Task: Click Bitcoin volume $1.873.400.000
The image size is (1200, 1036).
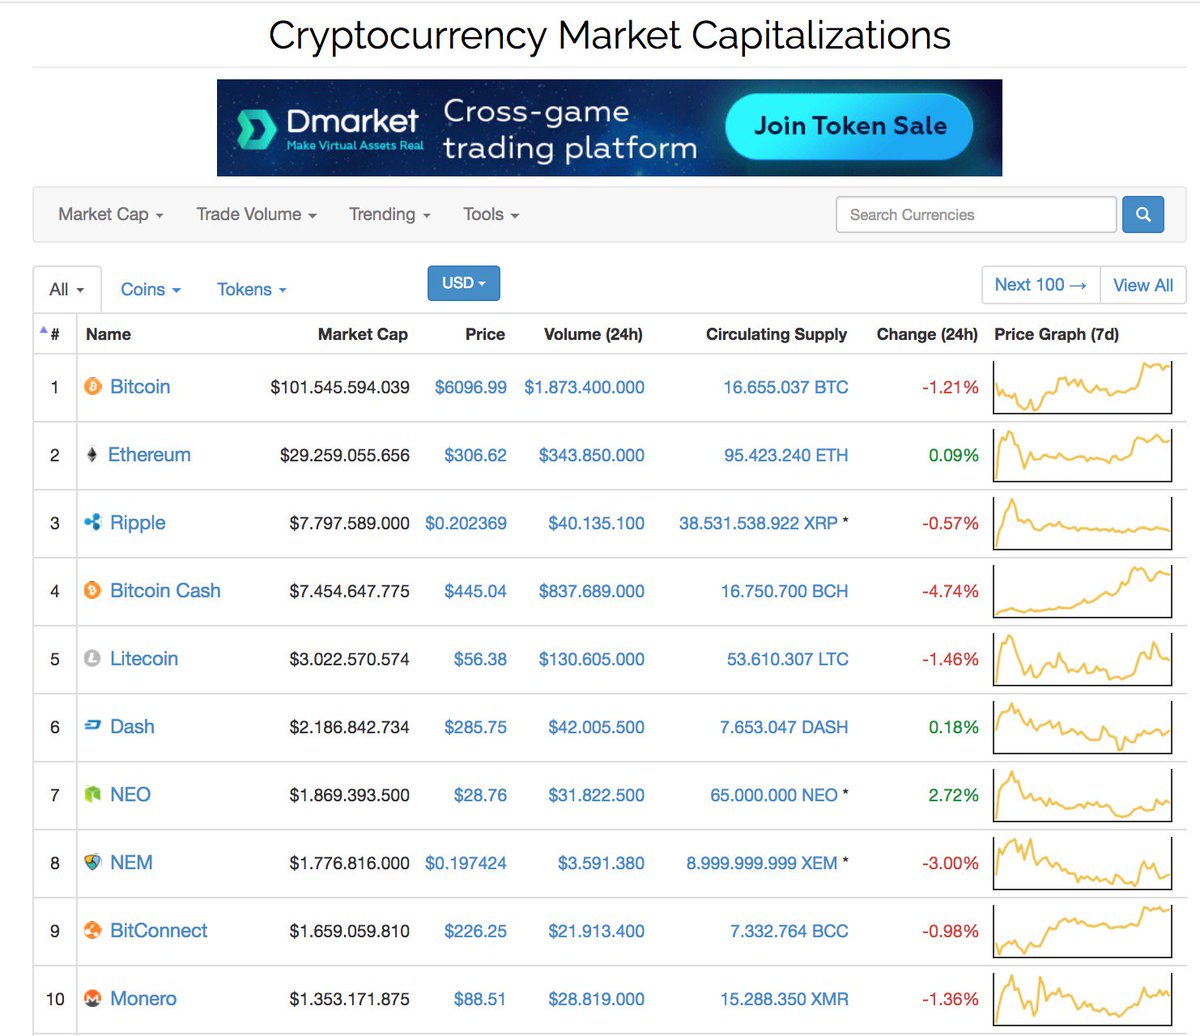Action: tap(584, 387)
